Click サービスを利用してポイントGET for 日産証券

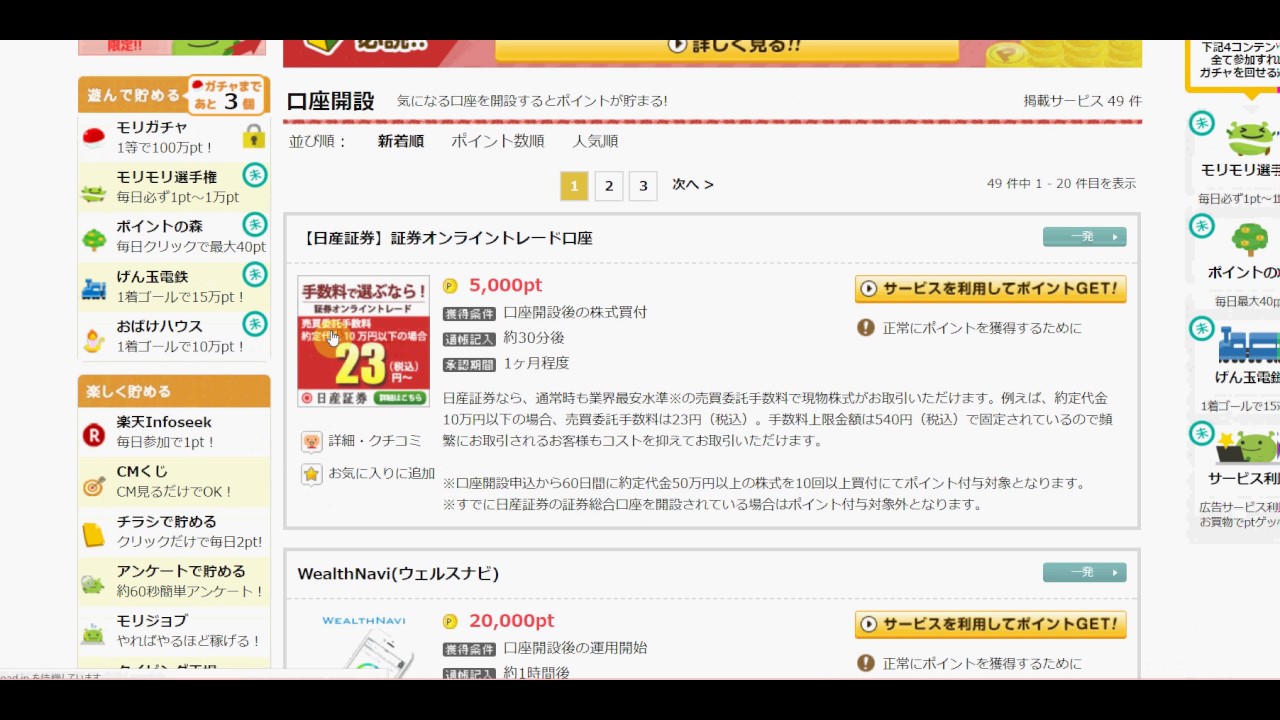coord(991,289)
